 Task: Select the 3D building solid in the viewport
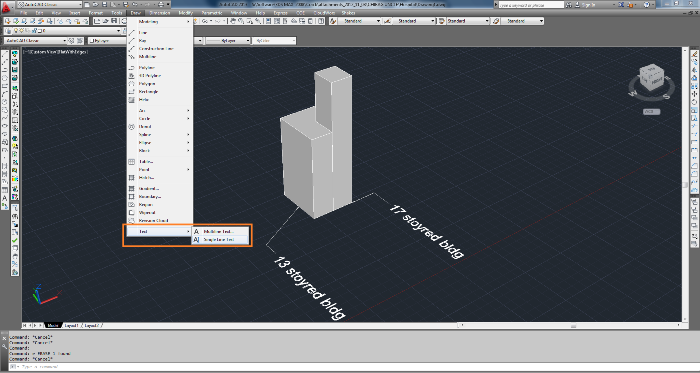click(x=316, y=143)
